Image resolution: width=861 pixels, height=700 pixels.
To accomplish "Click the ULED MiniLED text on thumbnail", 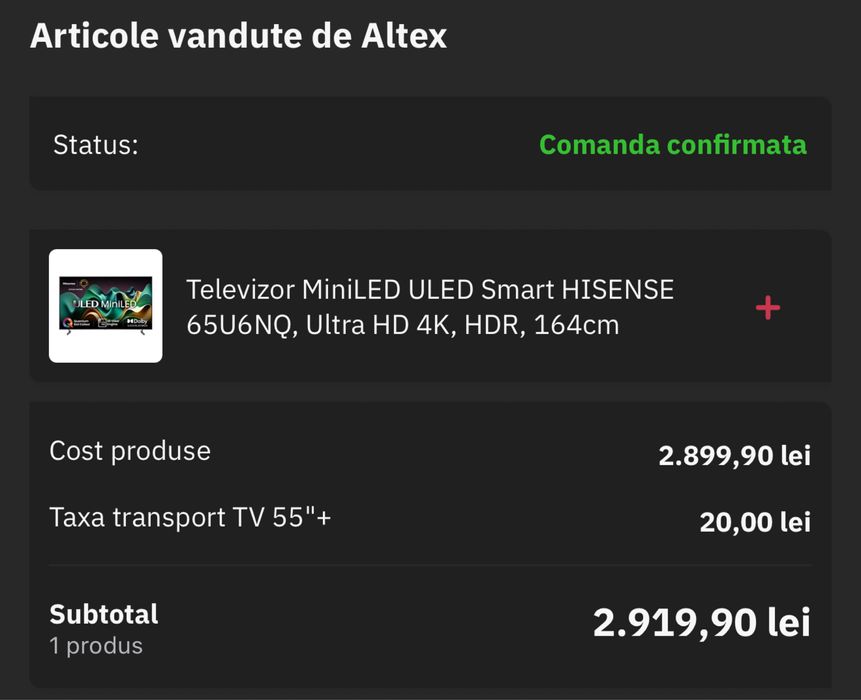I will [105, 303].
